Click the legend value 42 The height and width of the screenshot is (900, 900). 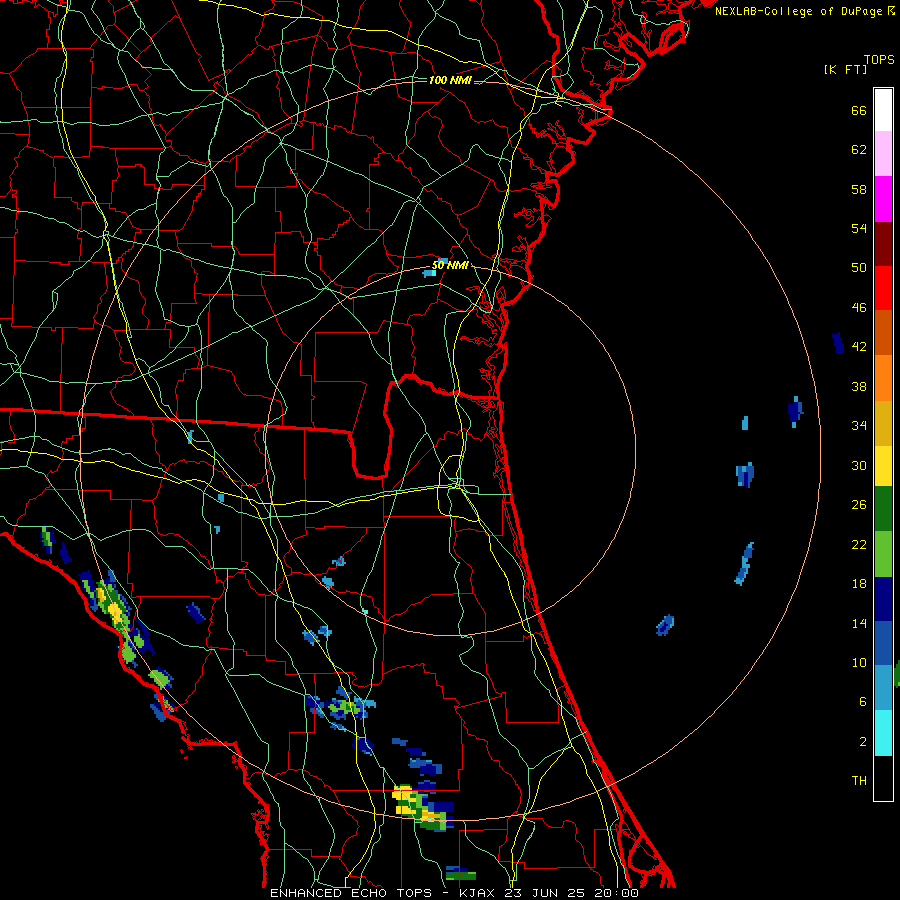click(859, 347)
